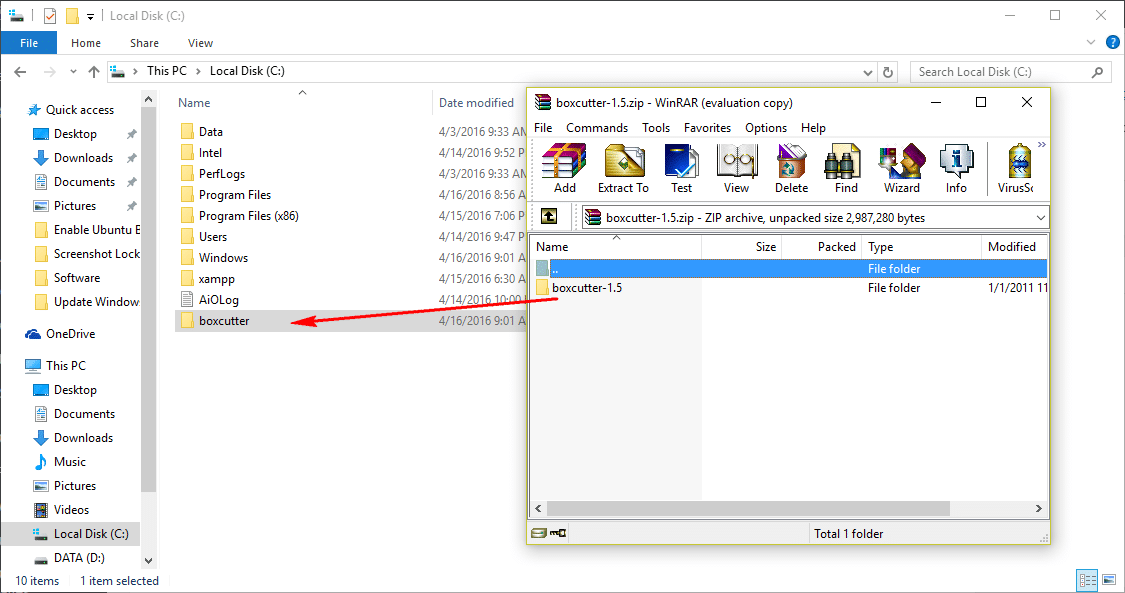
Task: Show more WinRAR toolbar buttons chevron
Action: tap(1042, 145)
